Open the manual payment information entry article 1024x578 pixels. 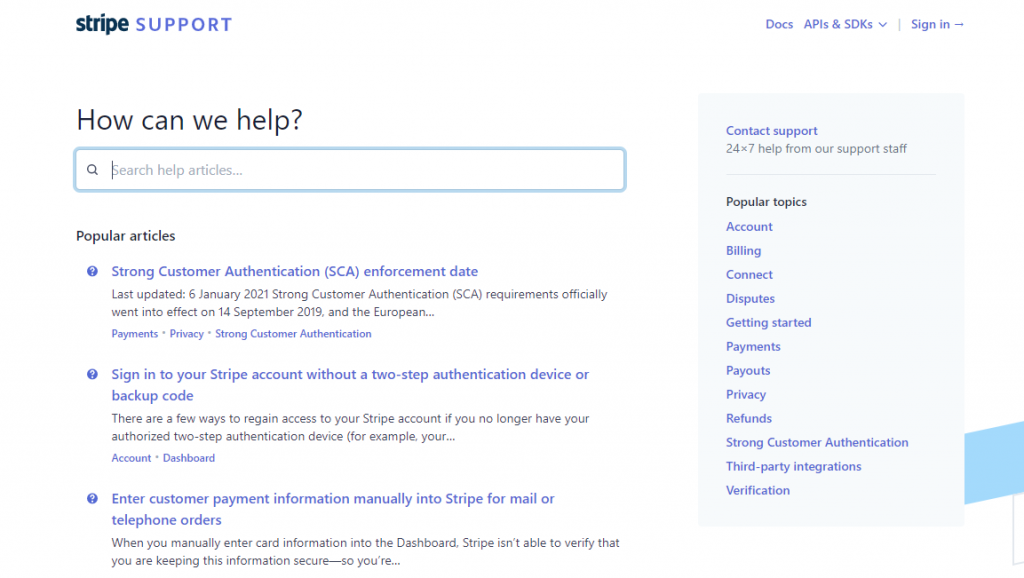click(x=333, y=509)
